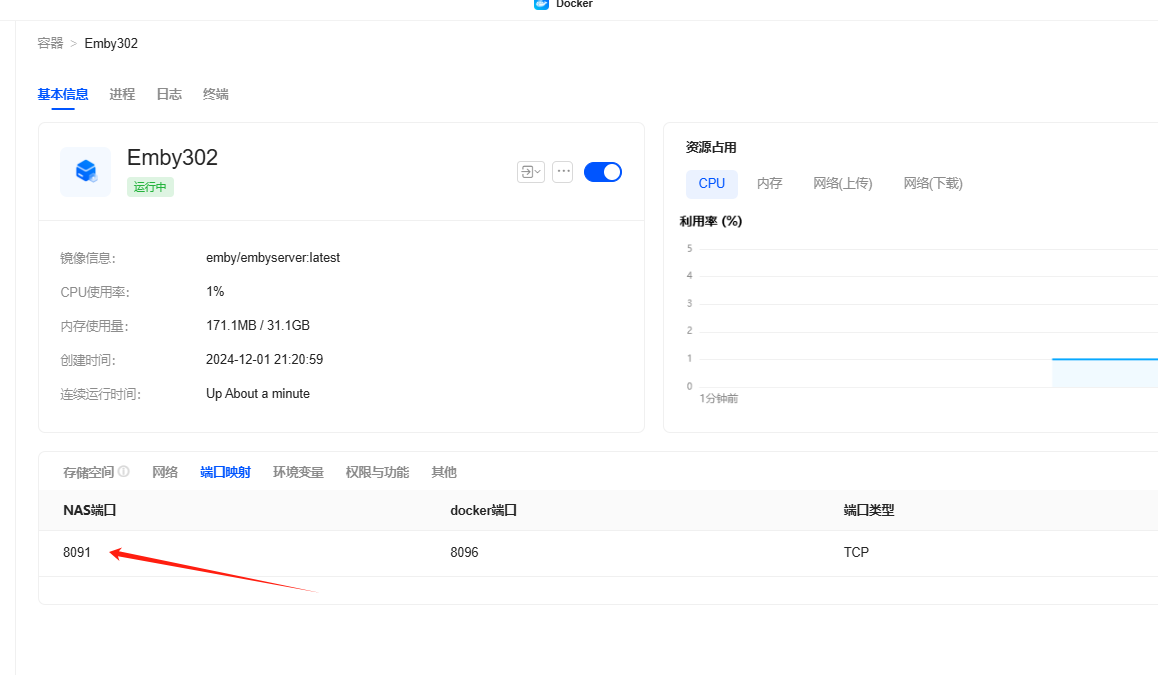Open the 终端 tab
This screenshot has width=1158, height=675.
(x=216, y=95)
